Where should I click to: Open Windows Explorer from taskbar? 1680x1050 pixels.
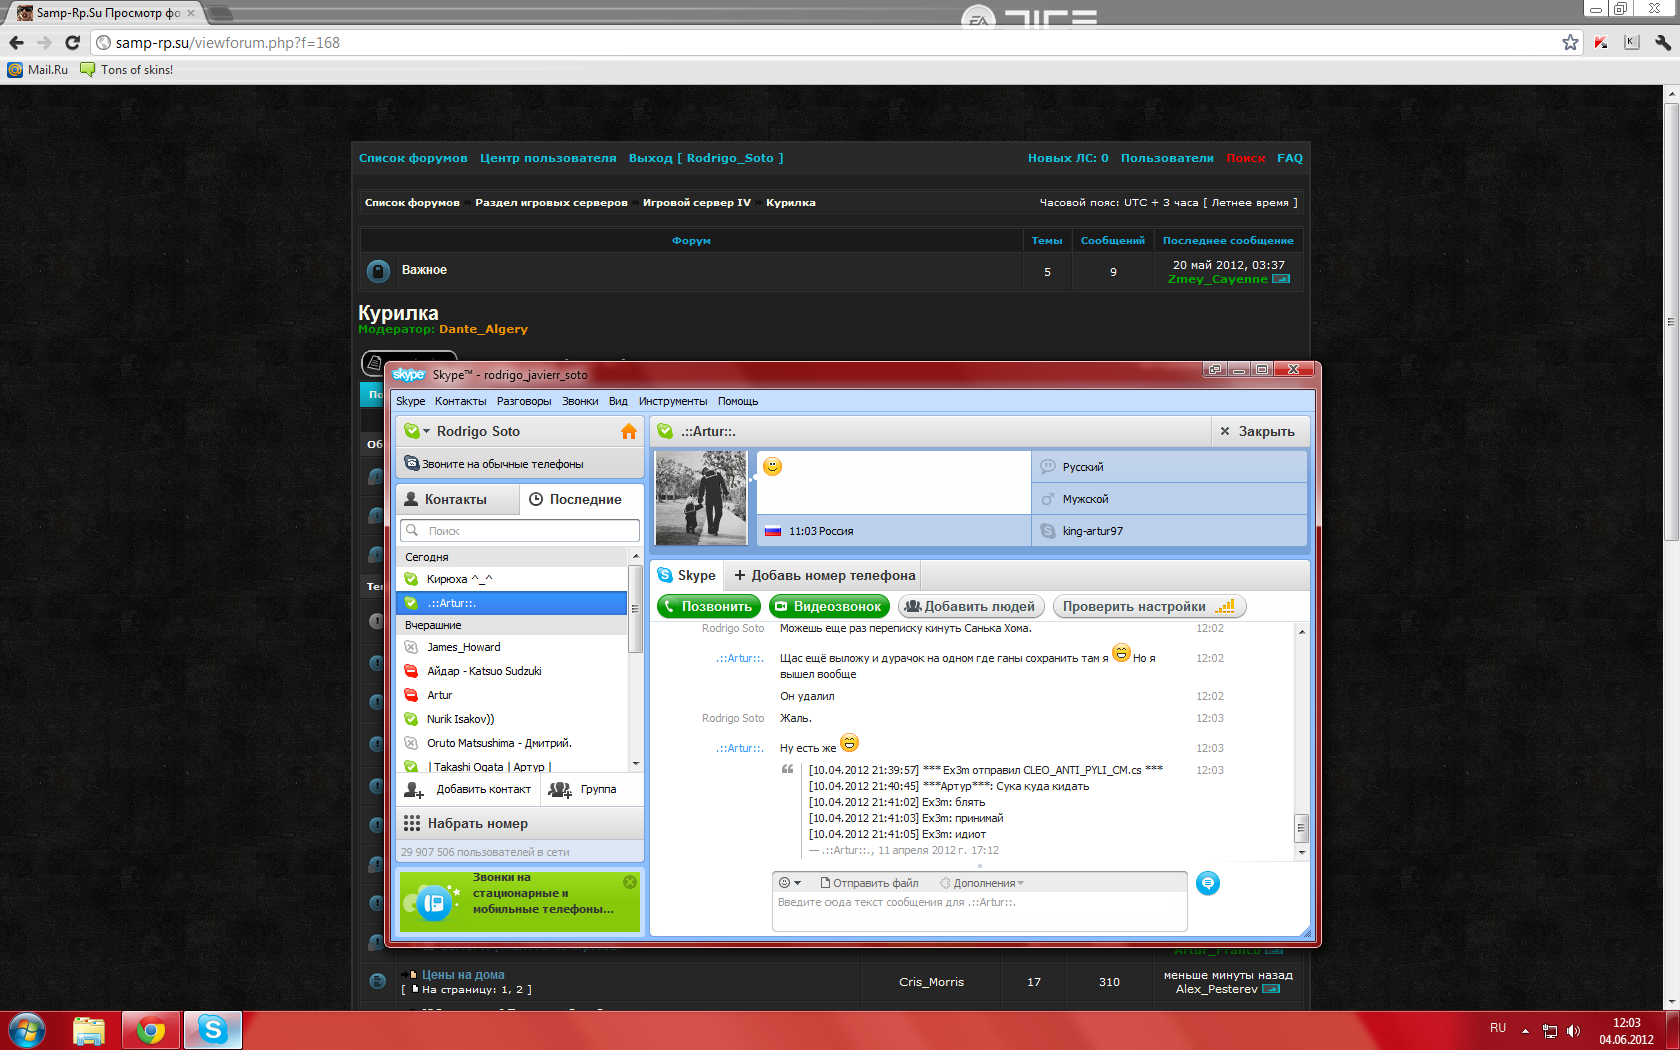pyautogui.click(x=89, y=1030)
